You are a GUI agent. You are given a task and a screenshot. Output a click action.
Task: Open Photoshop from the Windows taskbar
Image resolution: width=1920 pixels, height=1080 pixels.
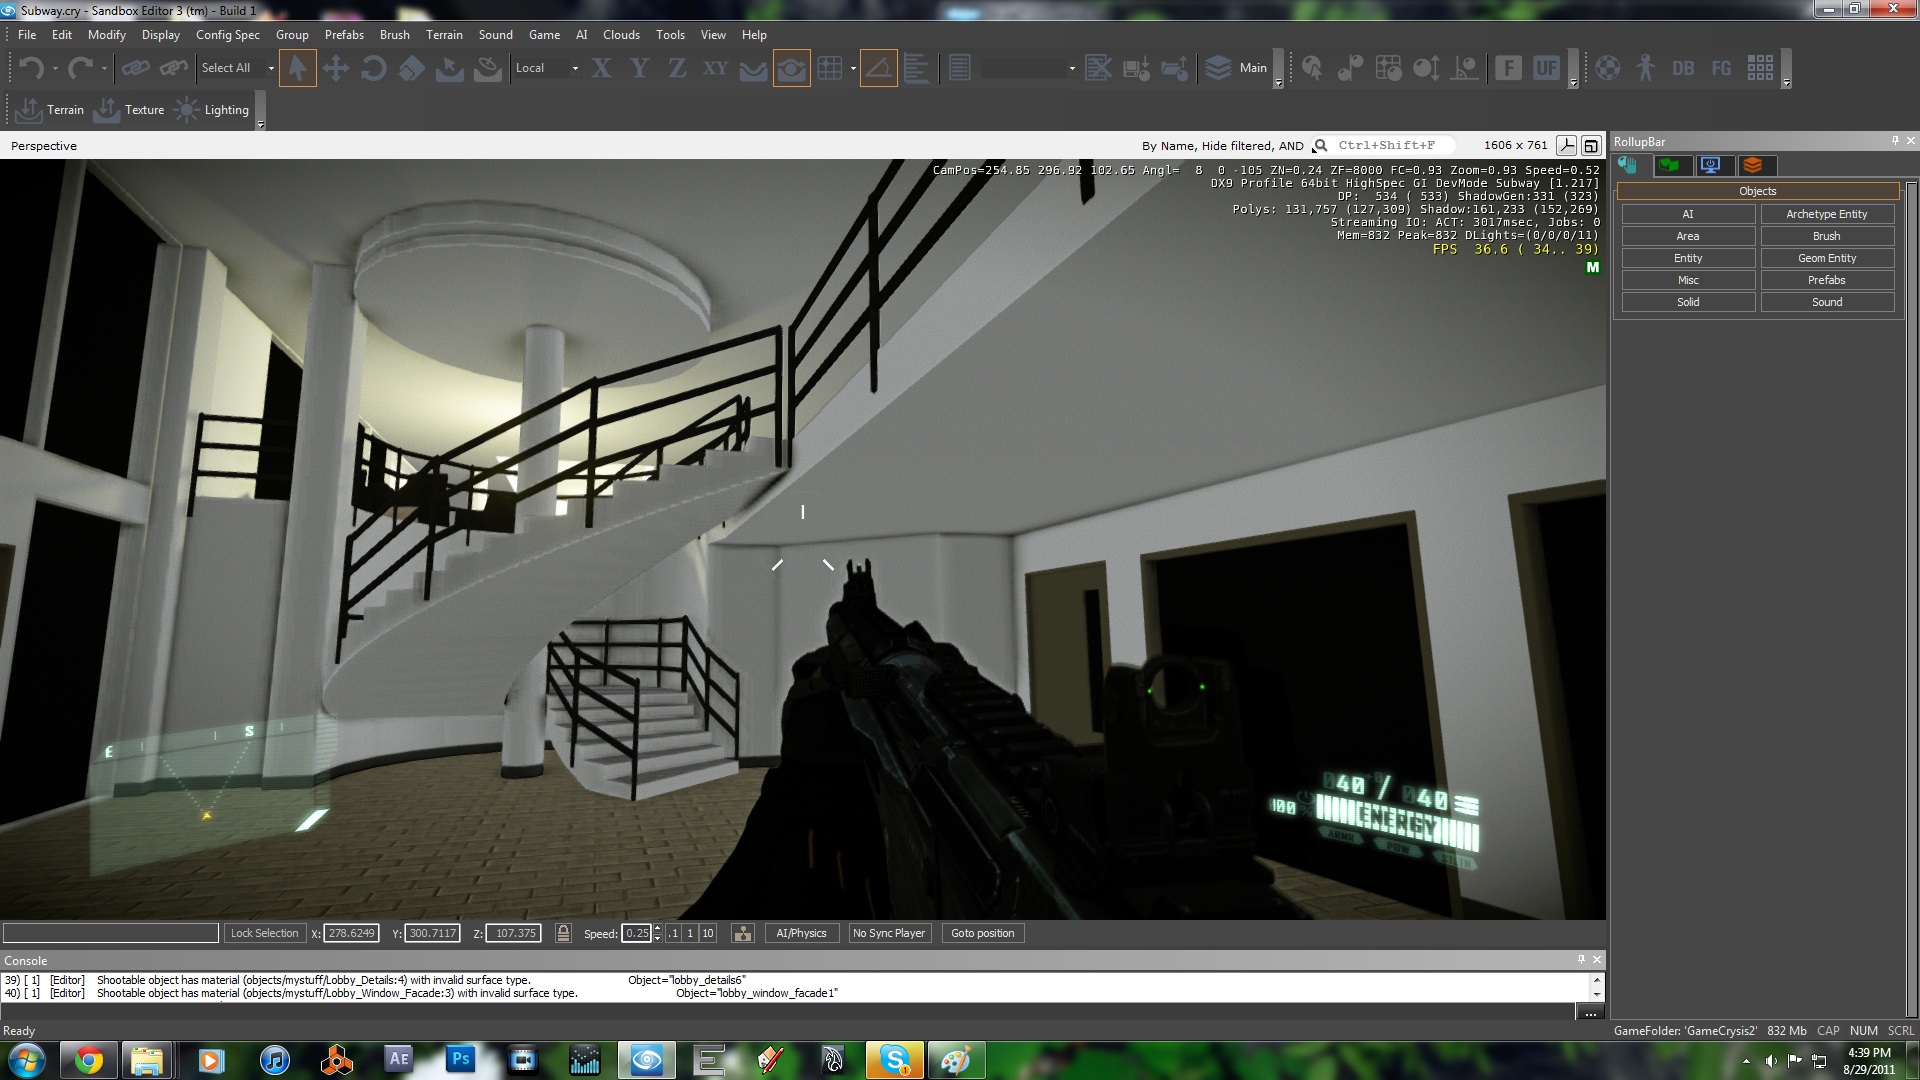point(460,1059)
